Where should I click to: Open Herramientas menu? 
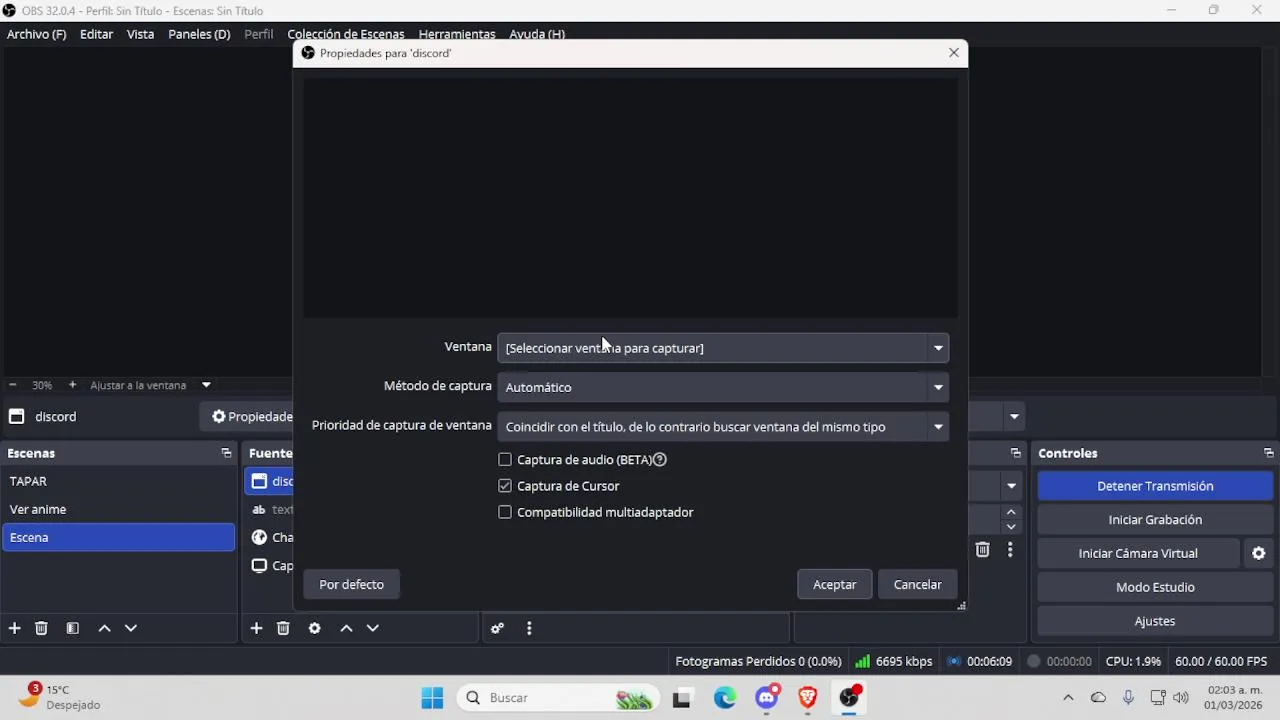[x=457, y=34]
